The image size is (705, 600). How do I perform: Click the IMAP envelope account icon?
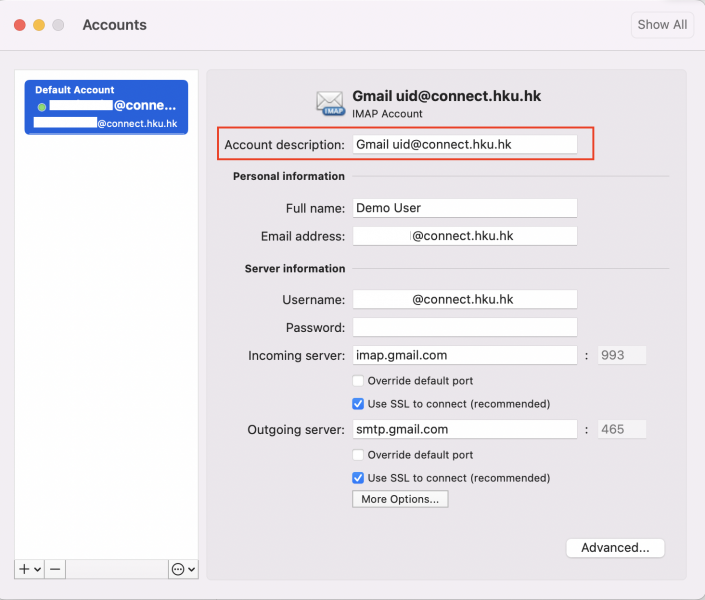330,103
